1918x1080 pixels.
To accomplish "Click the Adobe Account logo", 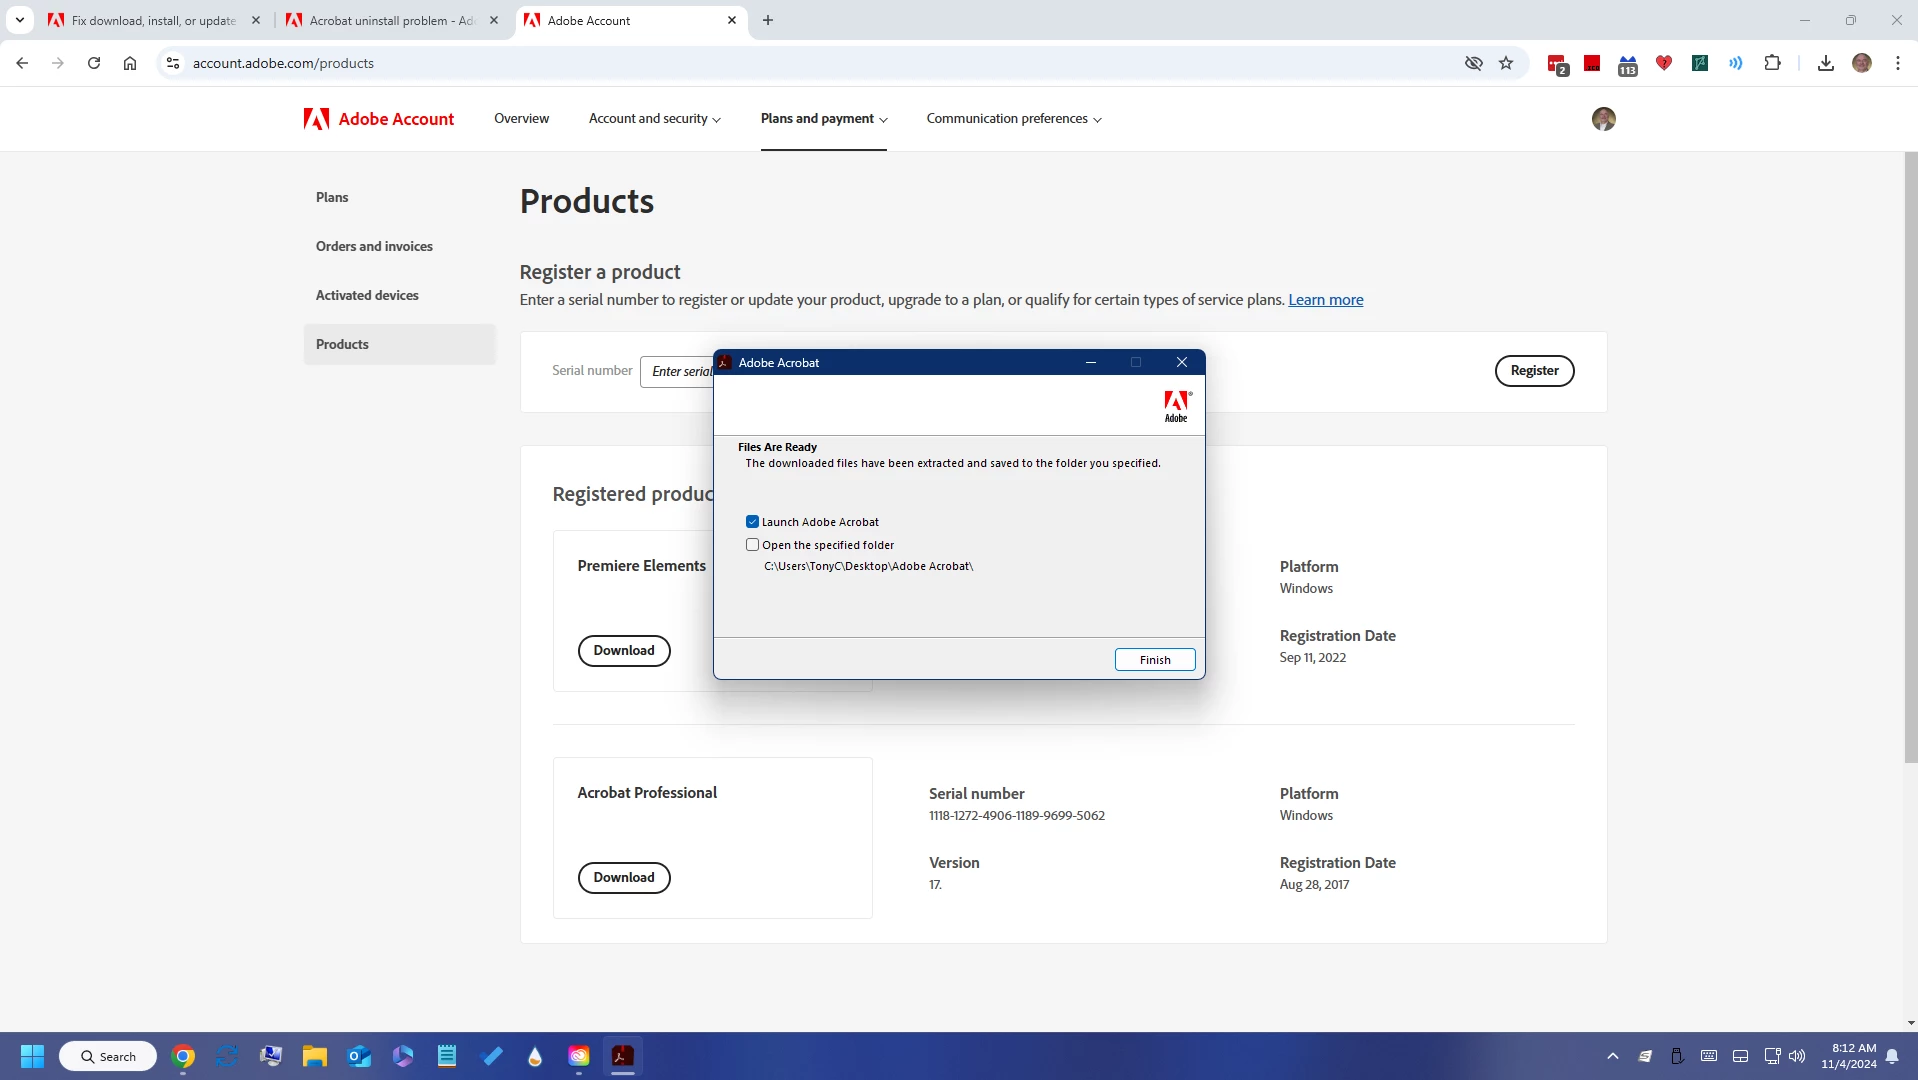I will [379, 119].
